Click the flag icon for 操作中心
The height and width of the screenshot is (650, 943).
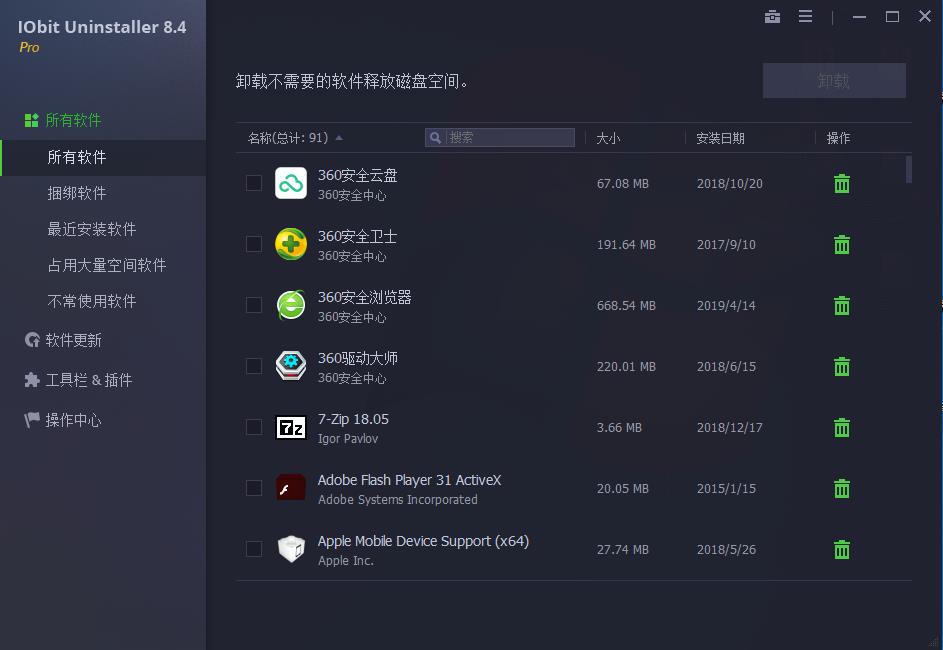(x=32, y=419)
